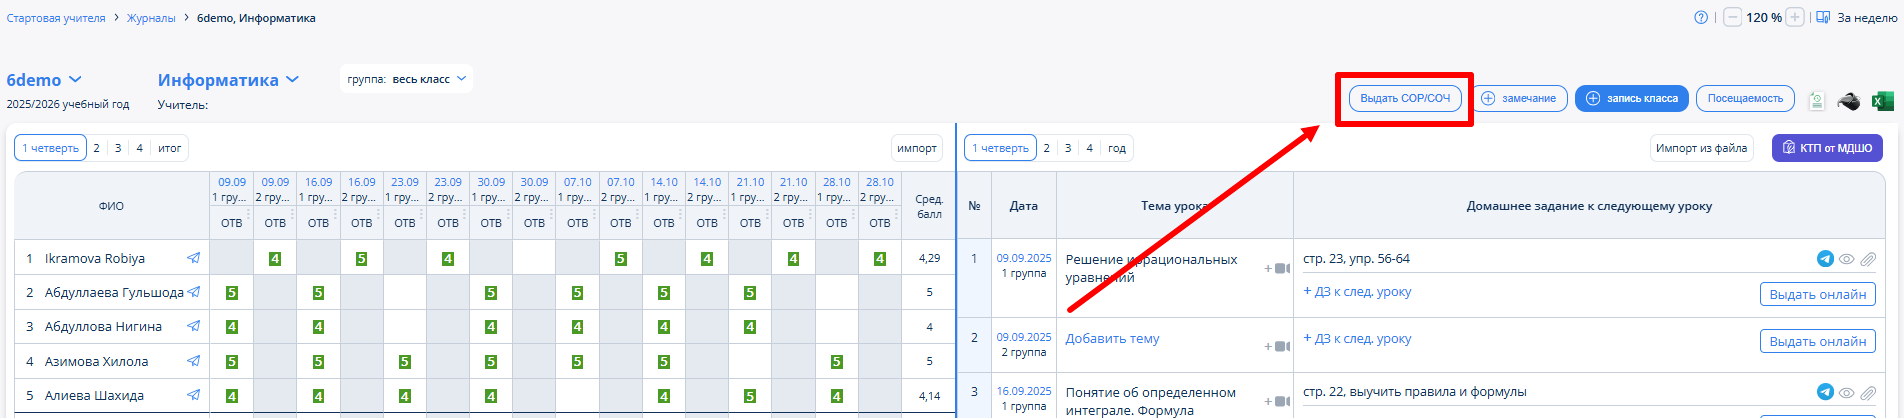
Task: Click the paperclip attachment icon in lesson 1
Action: coord(1868,259)
